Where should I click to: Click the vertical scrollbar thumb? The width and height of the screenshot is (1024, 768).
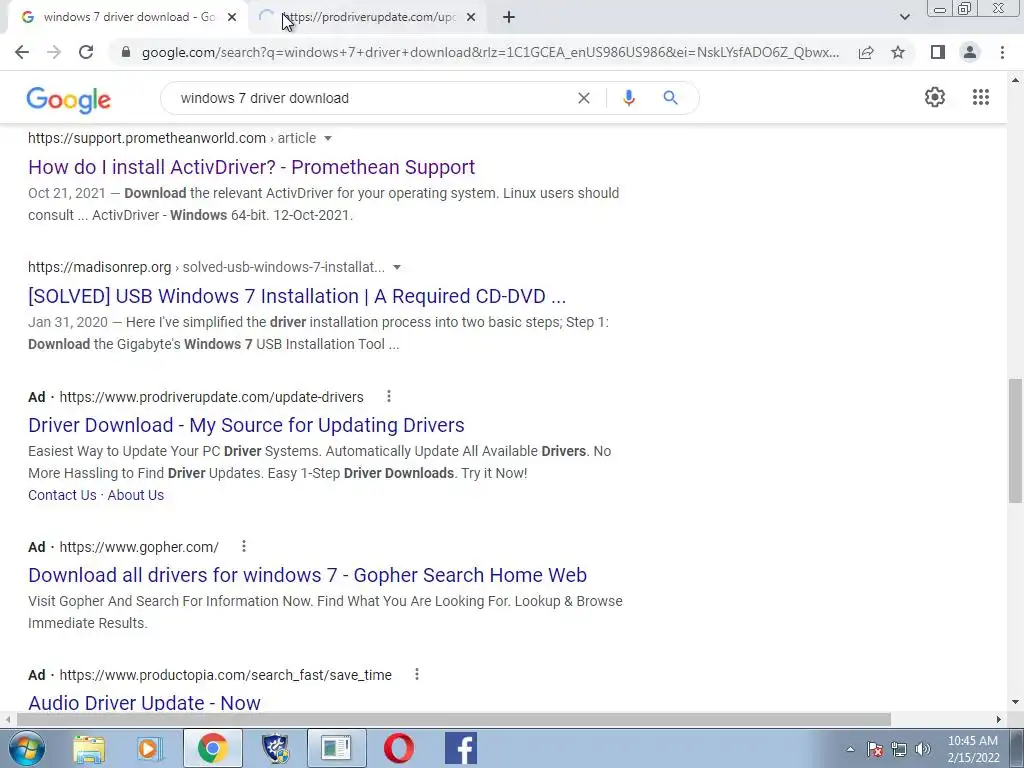1016,441
